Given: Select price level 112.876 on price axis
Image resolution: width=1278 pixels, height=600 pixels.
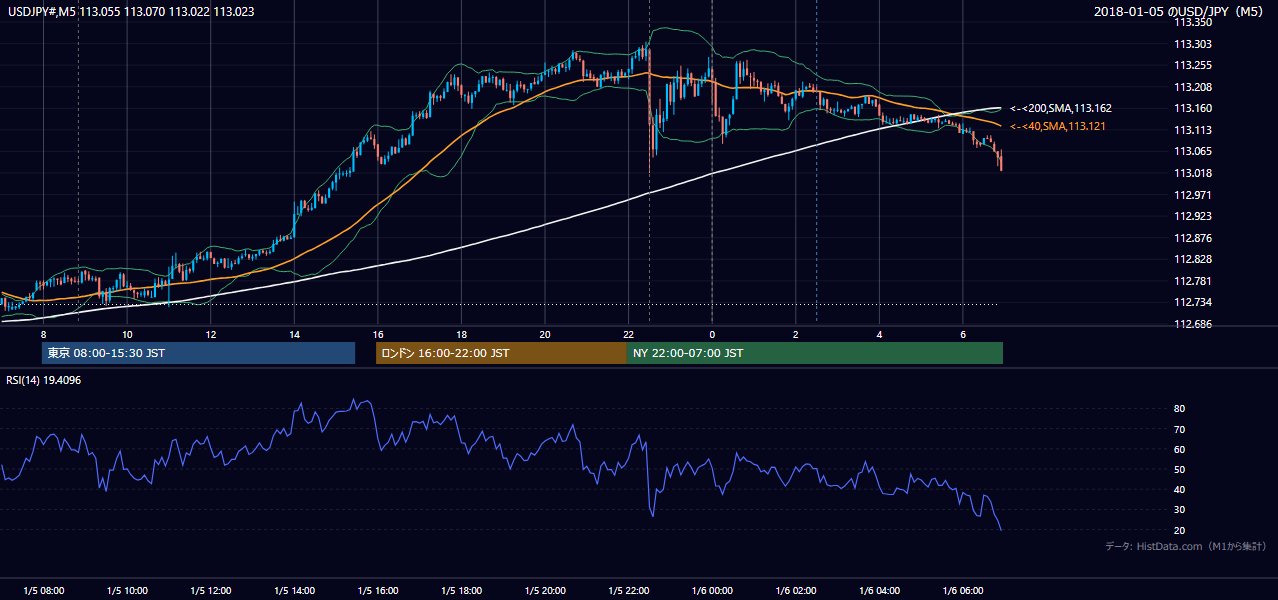Looking at the screenshot, I should click(1192, 238).
